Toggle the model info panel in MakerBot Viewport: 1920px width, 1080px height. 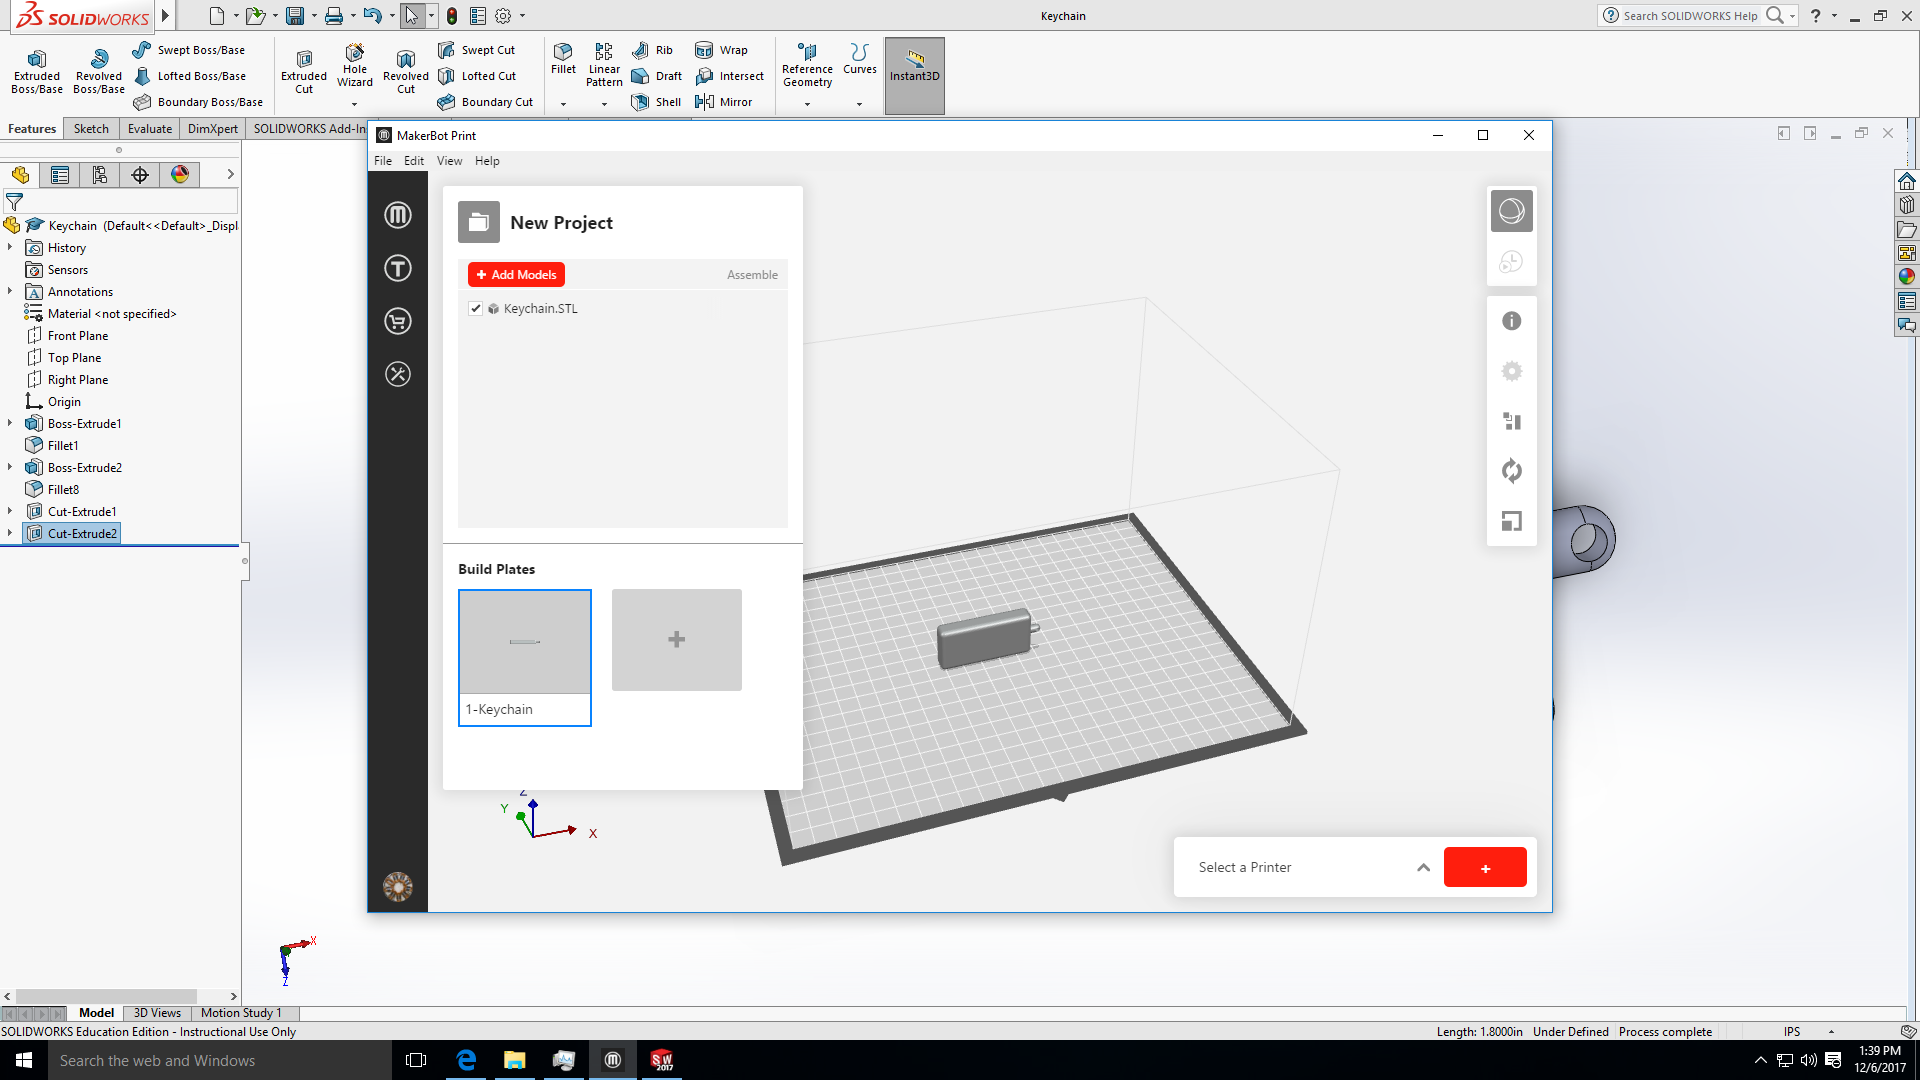coord(1511,321)
